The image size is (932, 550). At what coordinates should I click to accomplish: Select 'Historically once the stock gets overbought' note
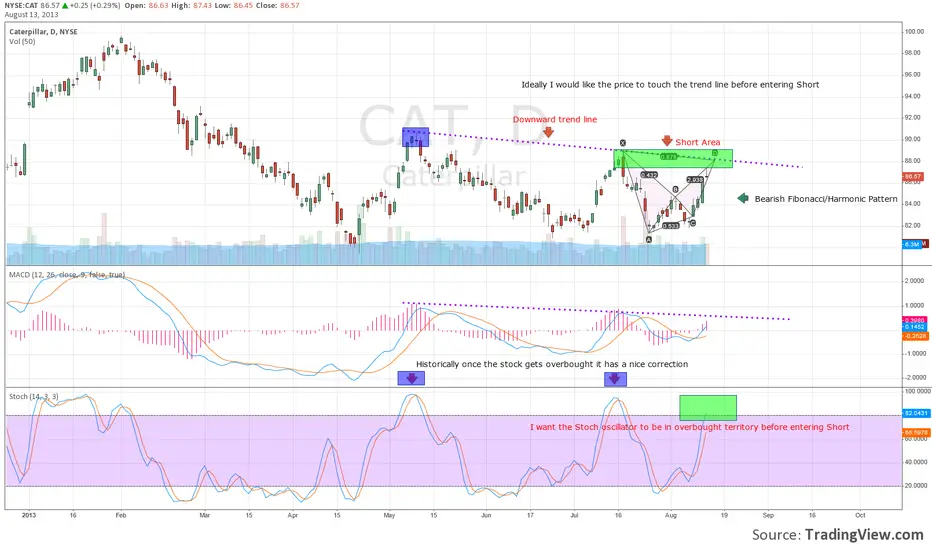pos(552,364)
